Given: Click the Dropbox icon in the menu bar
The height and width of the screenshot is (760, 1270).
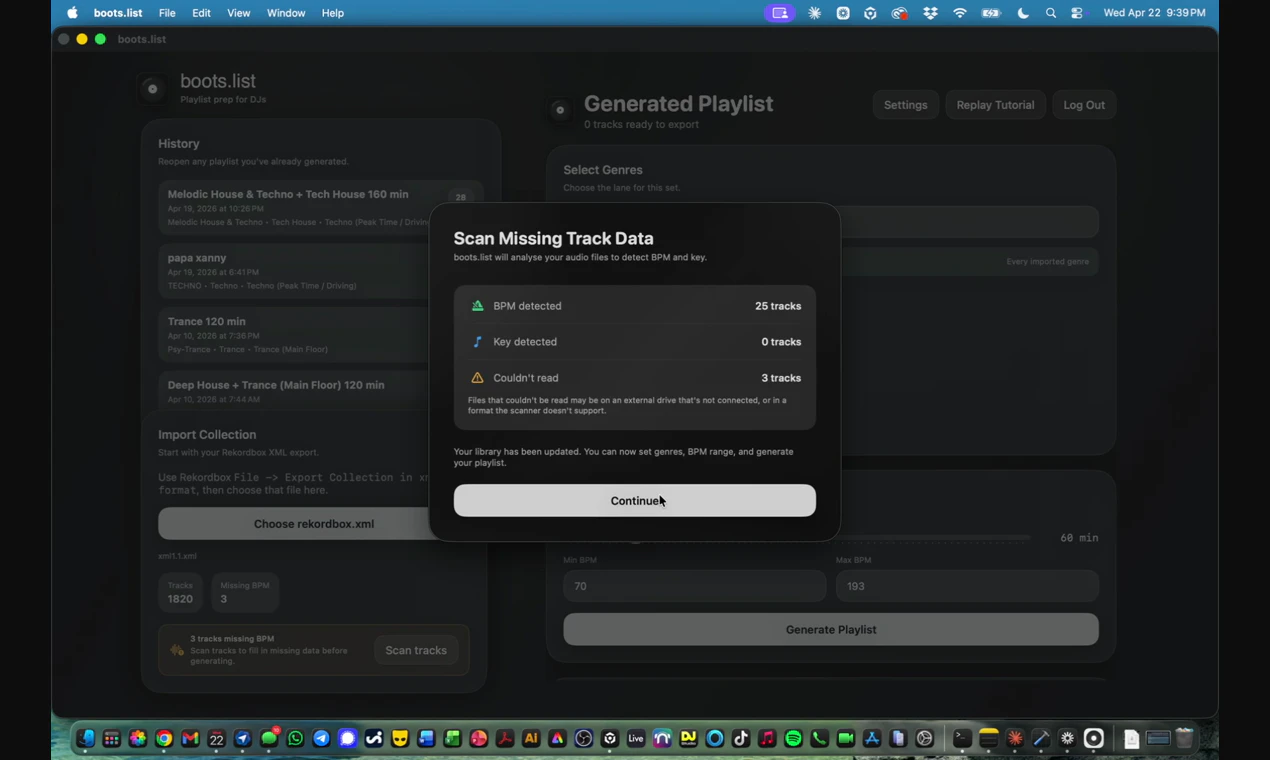Looking at the screenshot, I should pyautogui.click(x=930, y=13).
